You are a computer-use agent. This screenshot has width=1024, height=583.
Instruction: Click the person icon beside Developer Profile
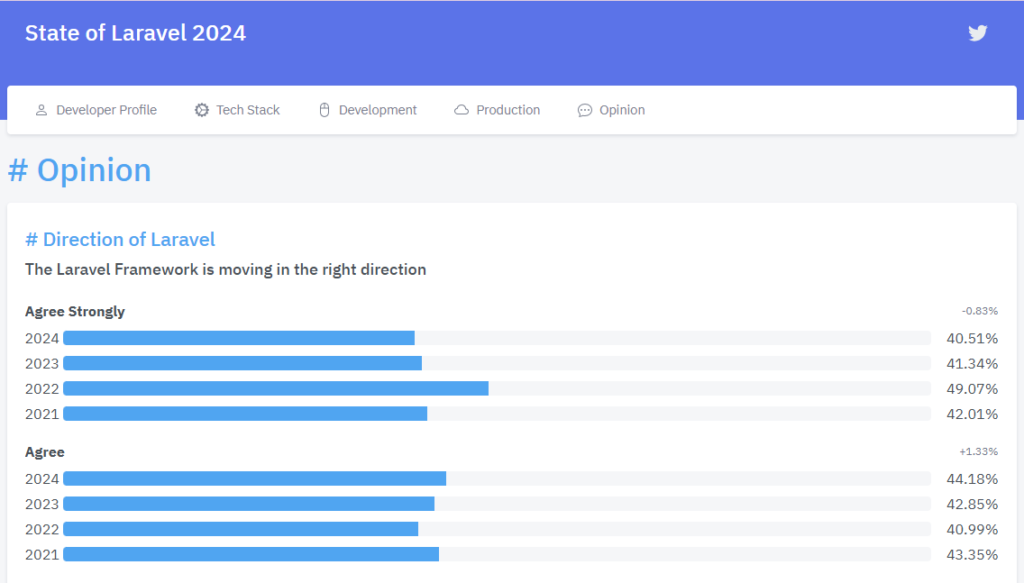click(41, 110)
